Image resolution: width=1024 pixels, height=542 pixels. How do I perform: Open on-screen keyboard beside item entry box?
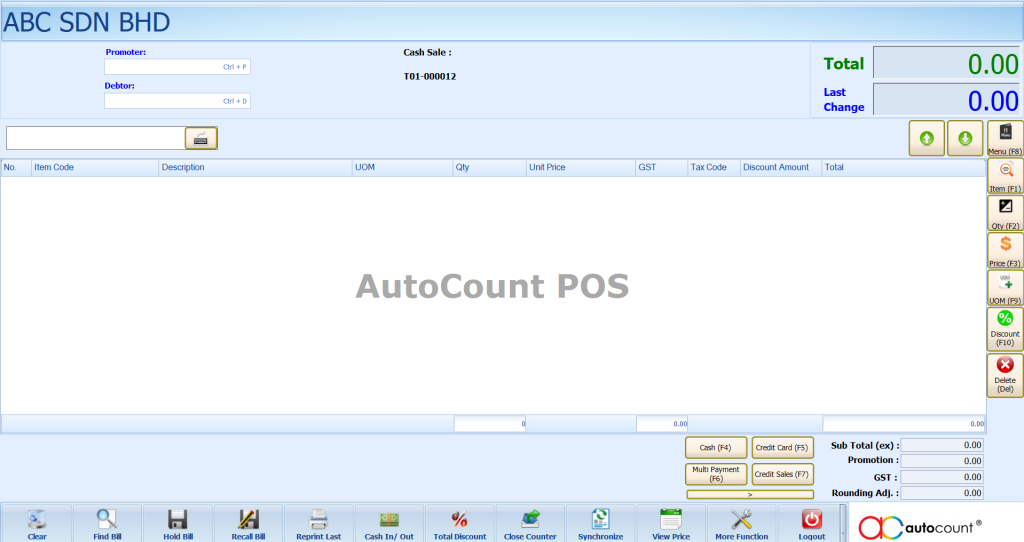coord(201,138)
